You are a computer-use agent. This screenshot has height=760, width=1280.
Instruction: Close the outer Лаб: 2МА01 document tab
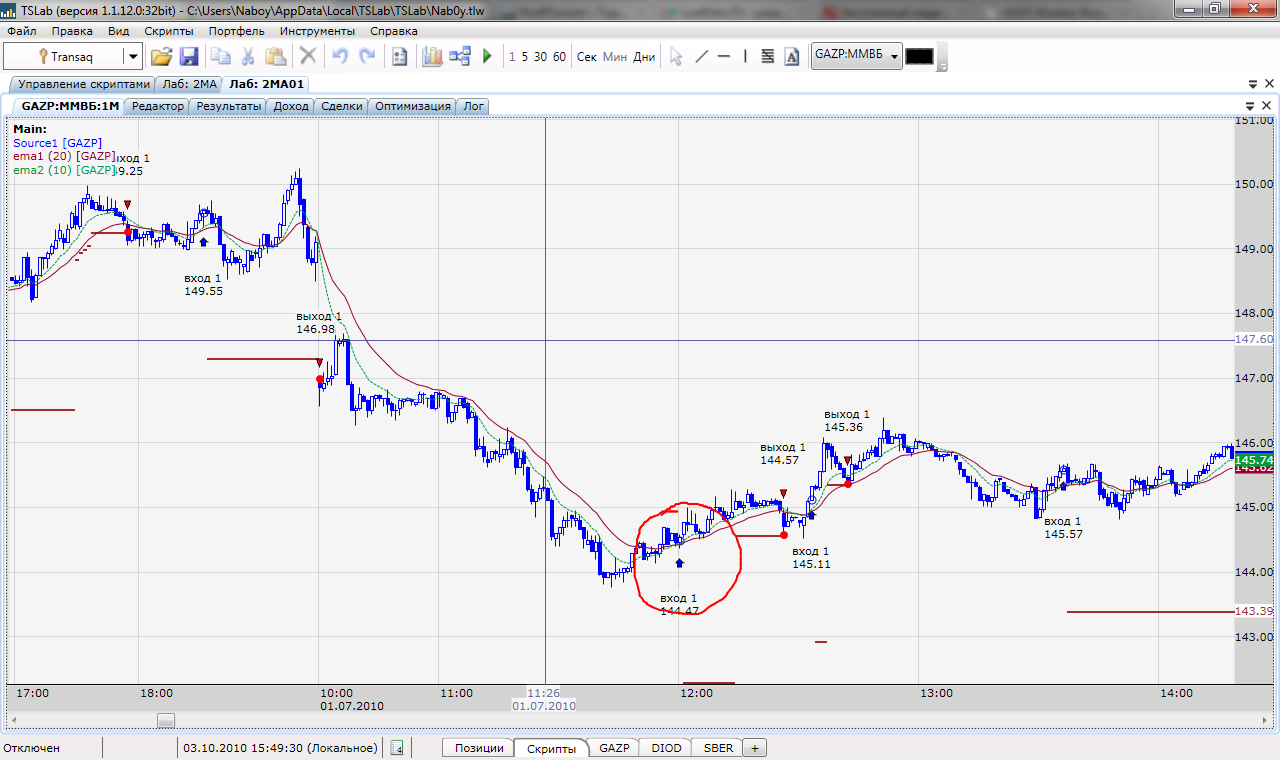1268,84
